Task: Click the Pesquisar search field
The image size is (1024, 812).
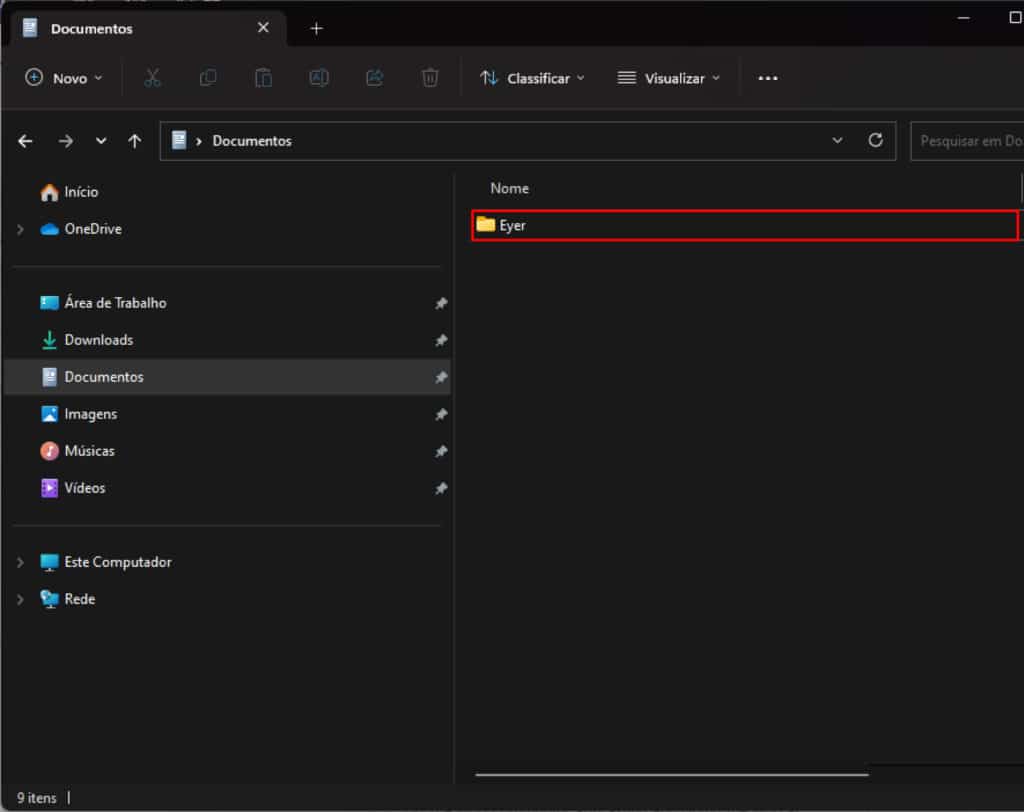Action: (967, 141)
